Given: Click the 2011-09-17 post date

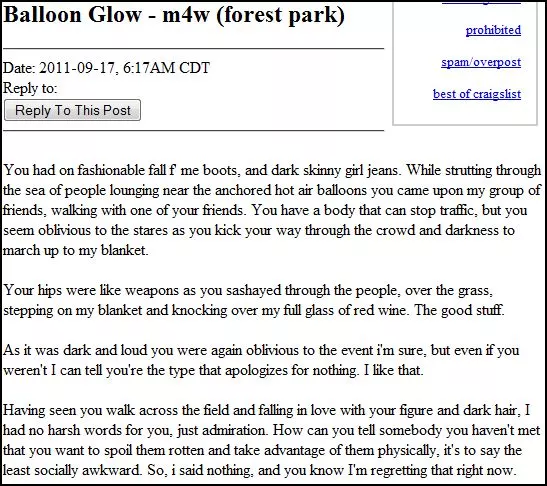Looking at the screenshot, I should pyautogui.click(x=77, y=68).
